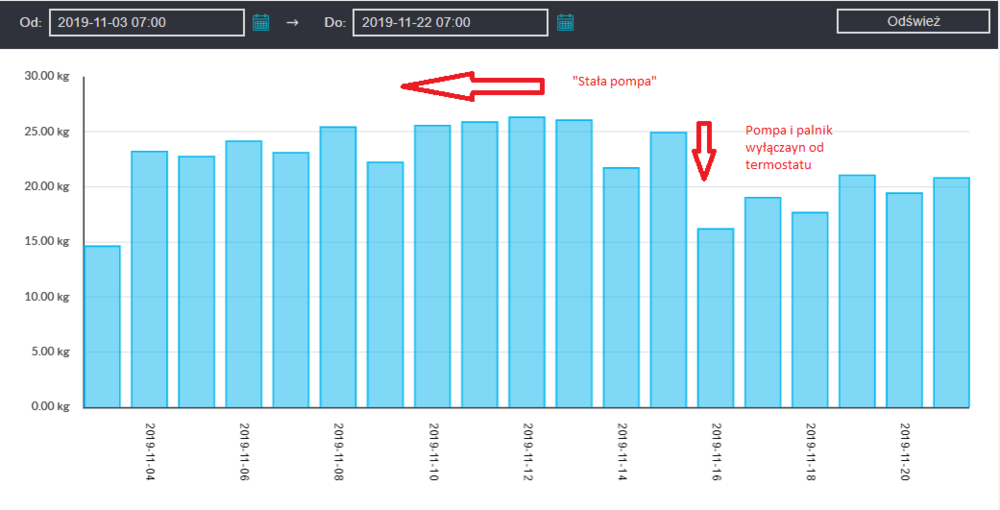Click the red left arrow near "Stała pompa"
1000x510 pixels.
pos(470,86)
